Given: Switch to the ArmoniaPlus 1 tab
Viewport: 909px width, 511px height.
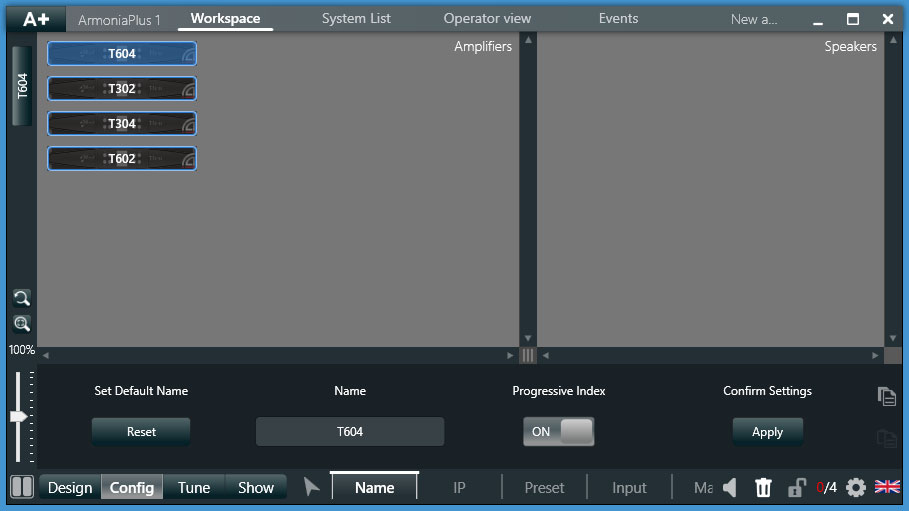Looking at the screenshot, I should 119,20.
